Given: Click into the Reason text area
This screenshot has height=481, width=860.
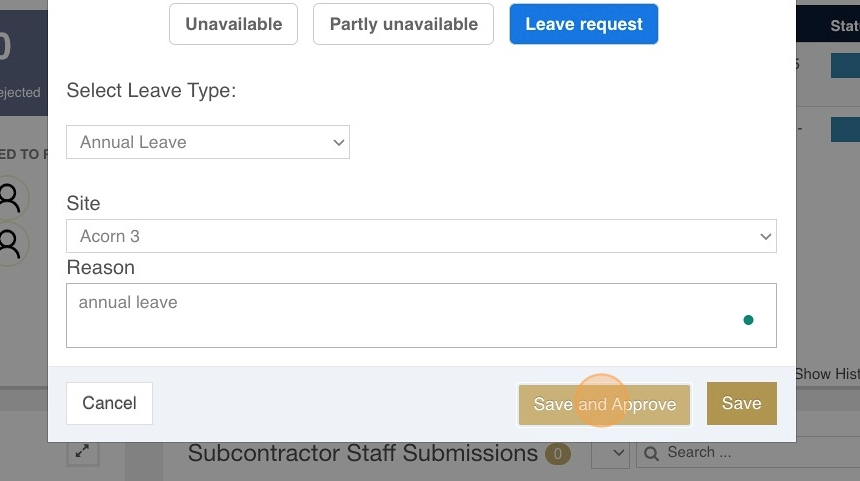Looking at the screenshot, I should click(x=421, y=315).
